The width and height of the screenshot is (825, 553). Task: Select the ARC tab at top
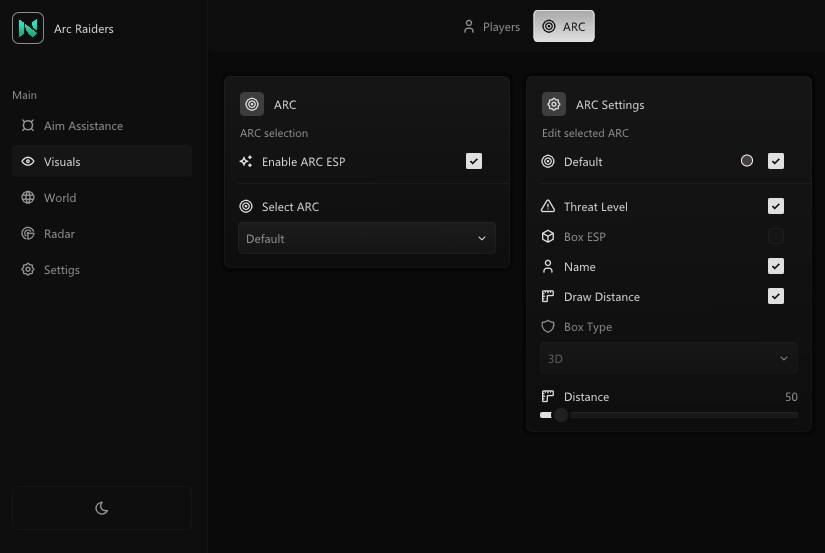coord(564,27)
